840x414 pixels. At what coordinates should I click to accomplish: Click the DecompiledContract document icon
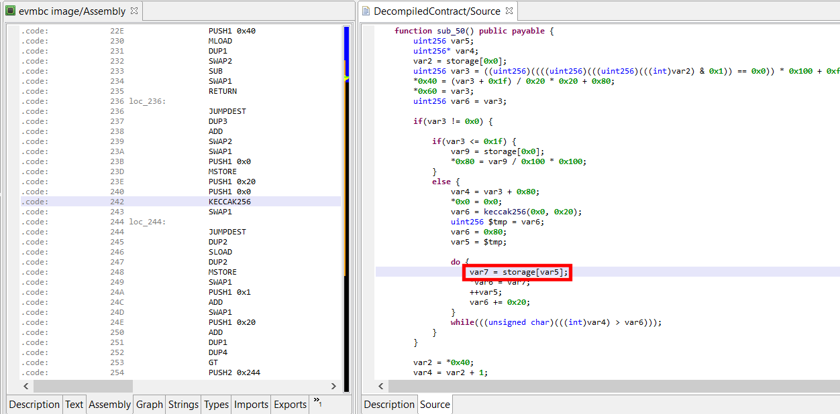[x=366, y=11]
